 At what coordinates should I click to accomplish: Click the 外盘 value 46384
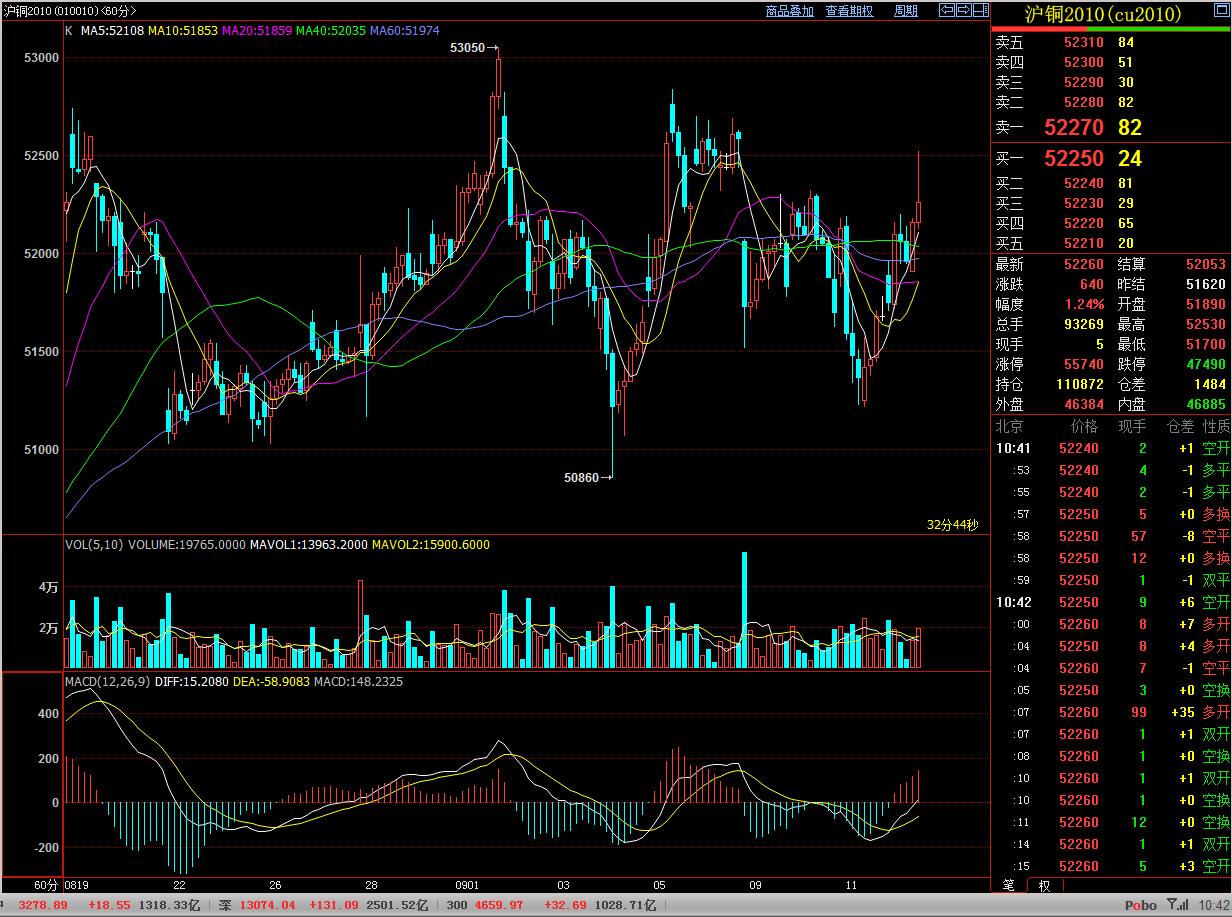(1084, 404)
